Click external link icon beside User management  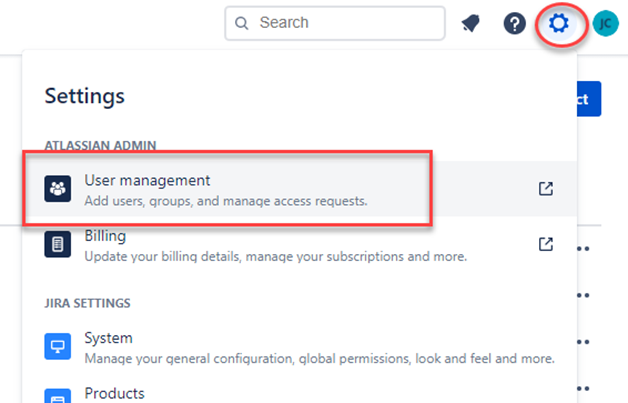[x=545, y=188]
